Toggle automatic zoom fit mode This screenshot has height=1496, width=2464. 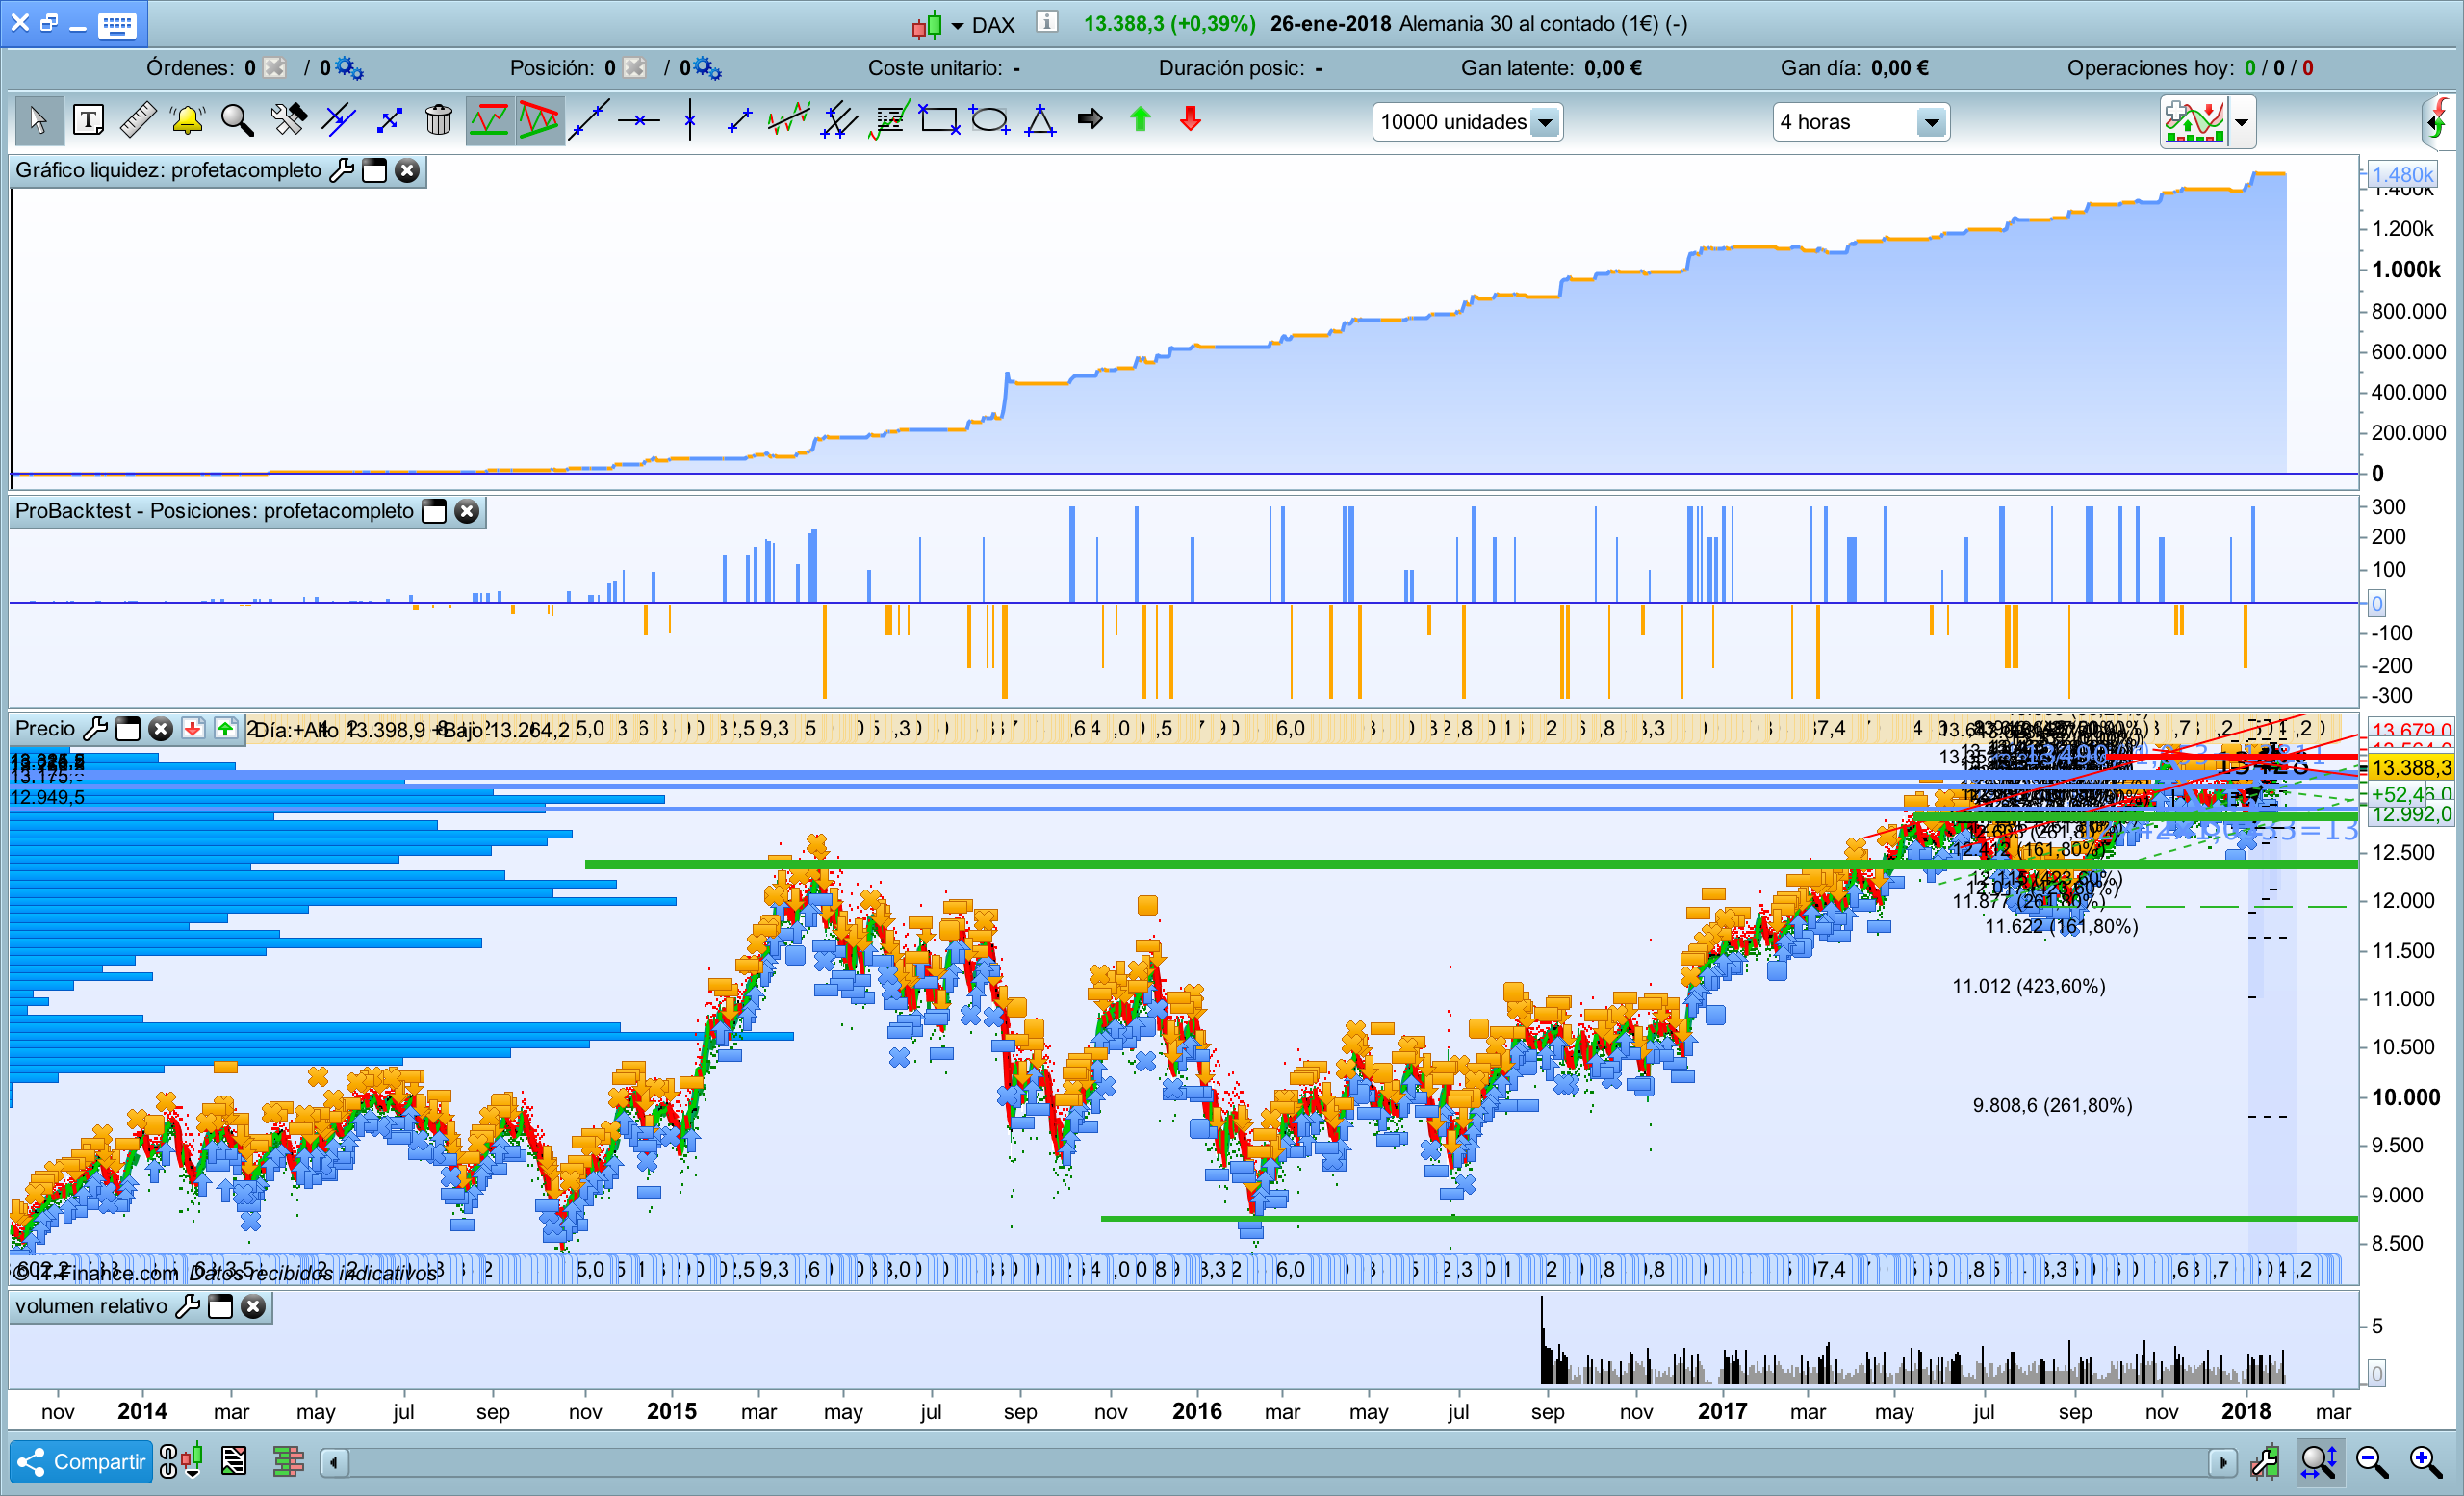pos(2318,1463)
